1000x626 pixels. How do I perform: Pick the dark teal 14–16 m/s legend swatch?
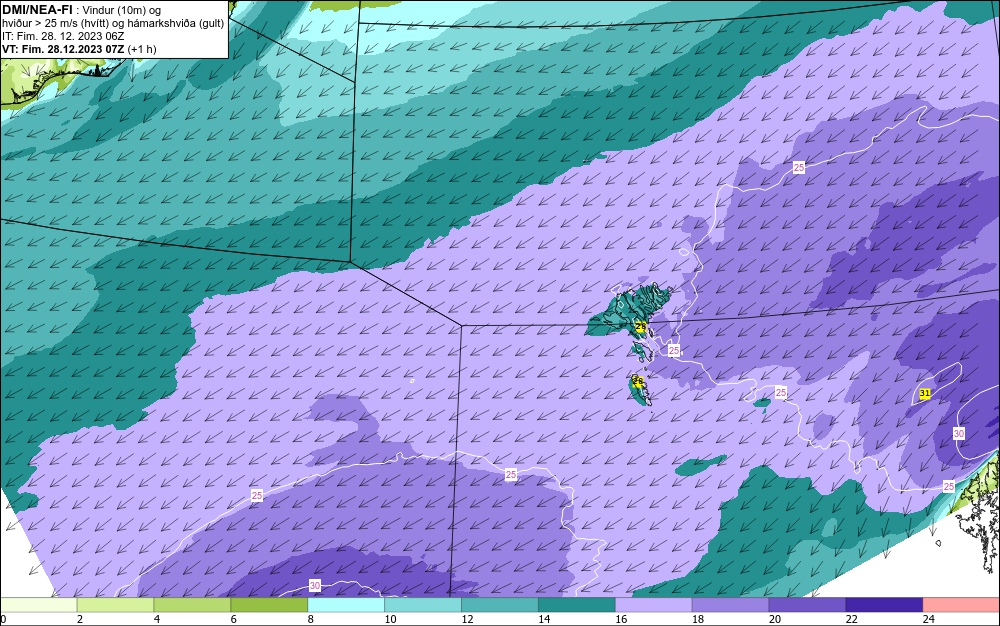click(577, 605)
